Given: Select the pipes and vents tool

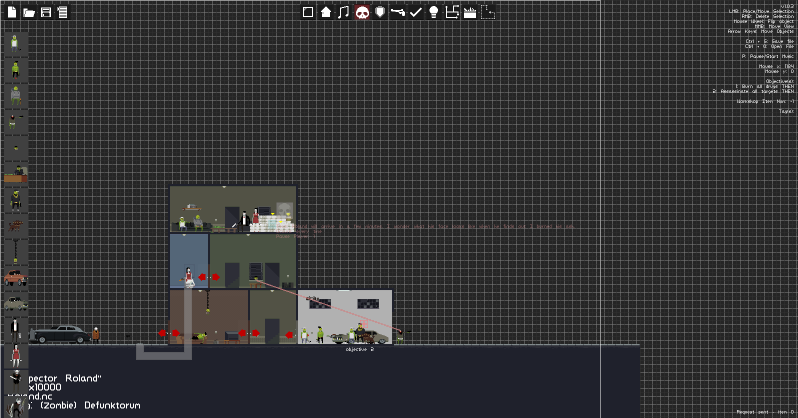Looking at the screenshot, I should (452, 12).
